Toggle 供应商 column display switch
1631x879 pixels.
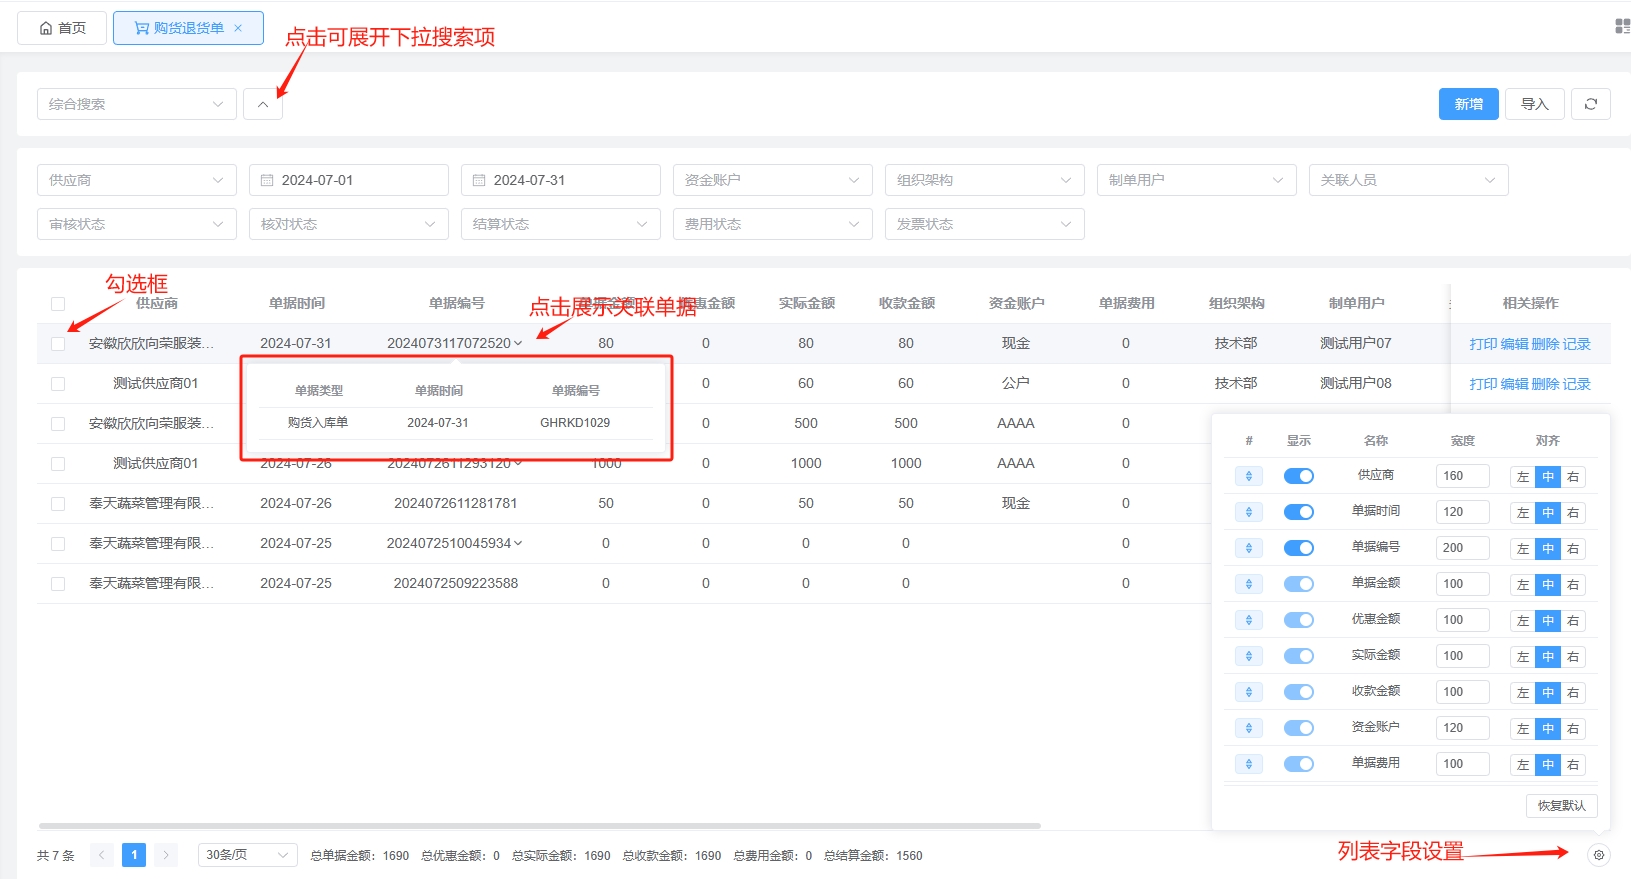(x=1299, y=476)
